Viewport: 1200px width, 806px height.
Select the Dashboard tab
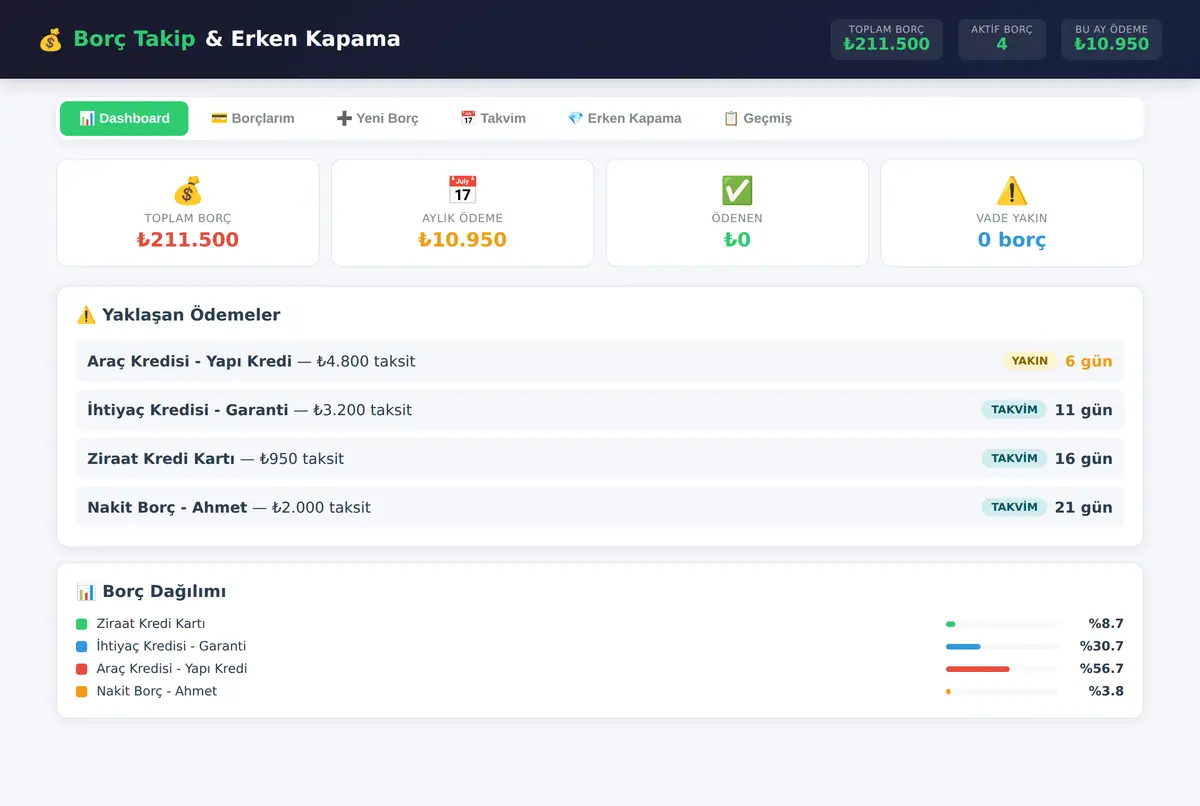coord(124,118)
